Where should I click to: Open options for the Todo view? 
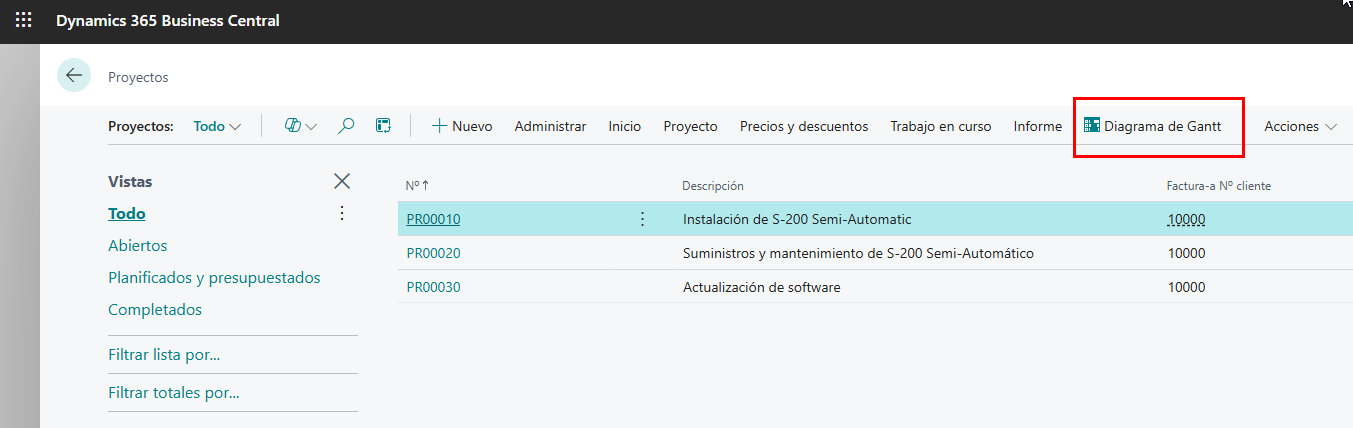[x=342, y=213]
